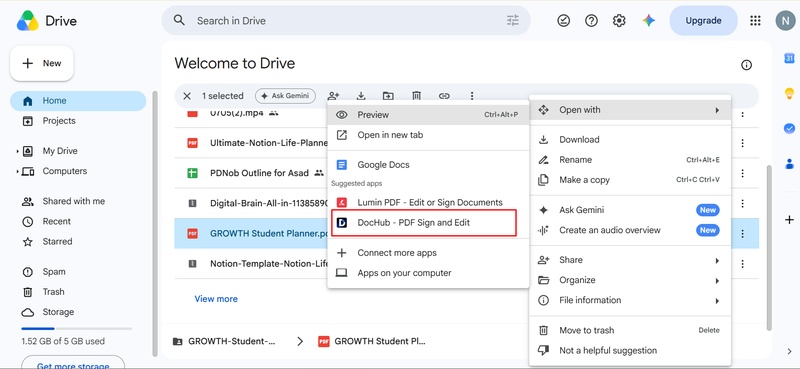
Task: Click the copy link toolbar icon
Action: [444, 96]
